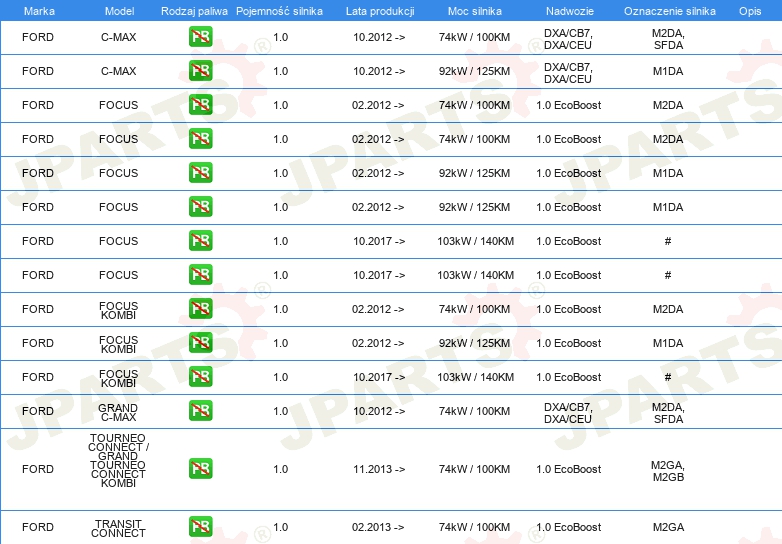This screenshot has width=782, height=544.
Task: Click 92kW / 125KM in FOCUS KOMBI row
Action: pos(474,343)
